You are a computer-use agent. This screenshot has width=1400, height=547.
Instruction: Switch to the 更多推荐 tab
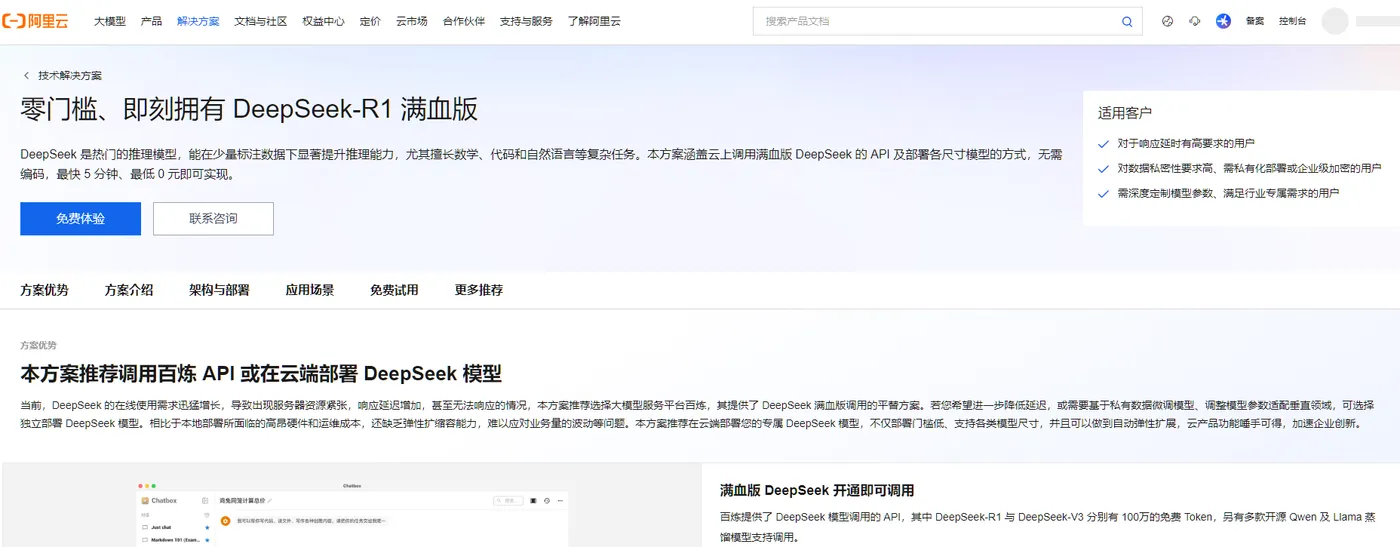(x=479, y=290)
